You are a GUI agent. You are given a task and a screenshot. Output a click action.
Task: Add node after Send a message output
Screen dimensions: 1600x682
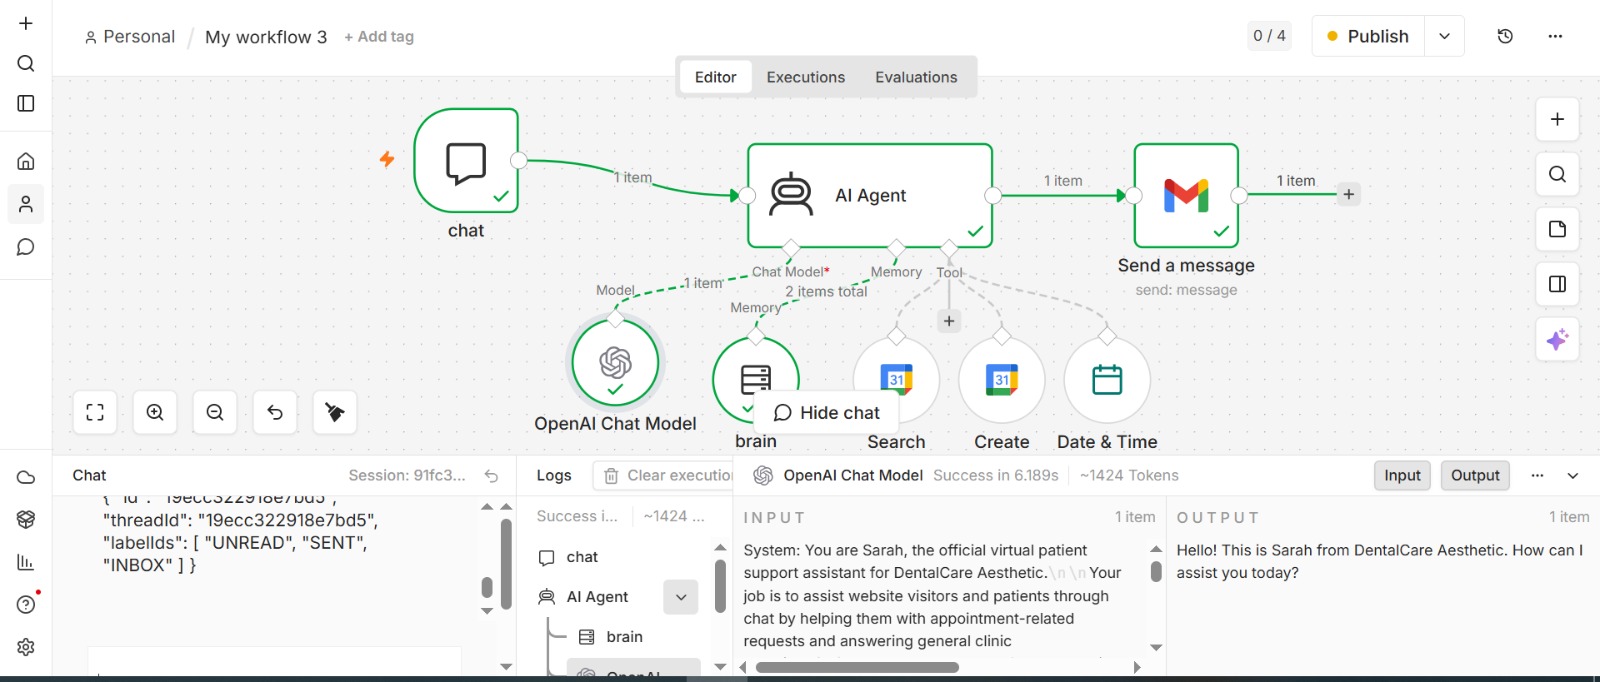point(1349,194)
